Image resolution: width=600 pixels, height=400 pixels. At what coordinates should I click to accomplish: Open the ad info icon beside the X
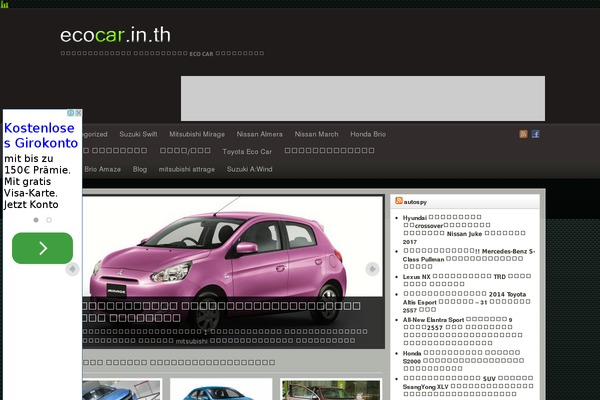(x=71, y=113)
